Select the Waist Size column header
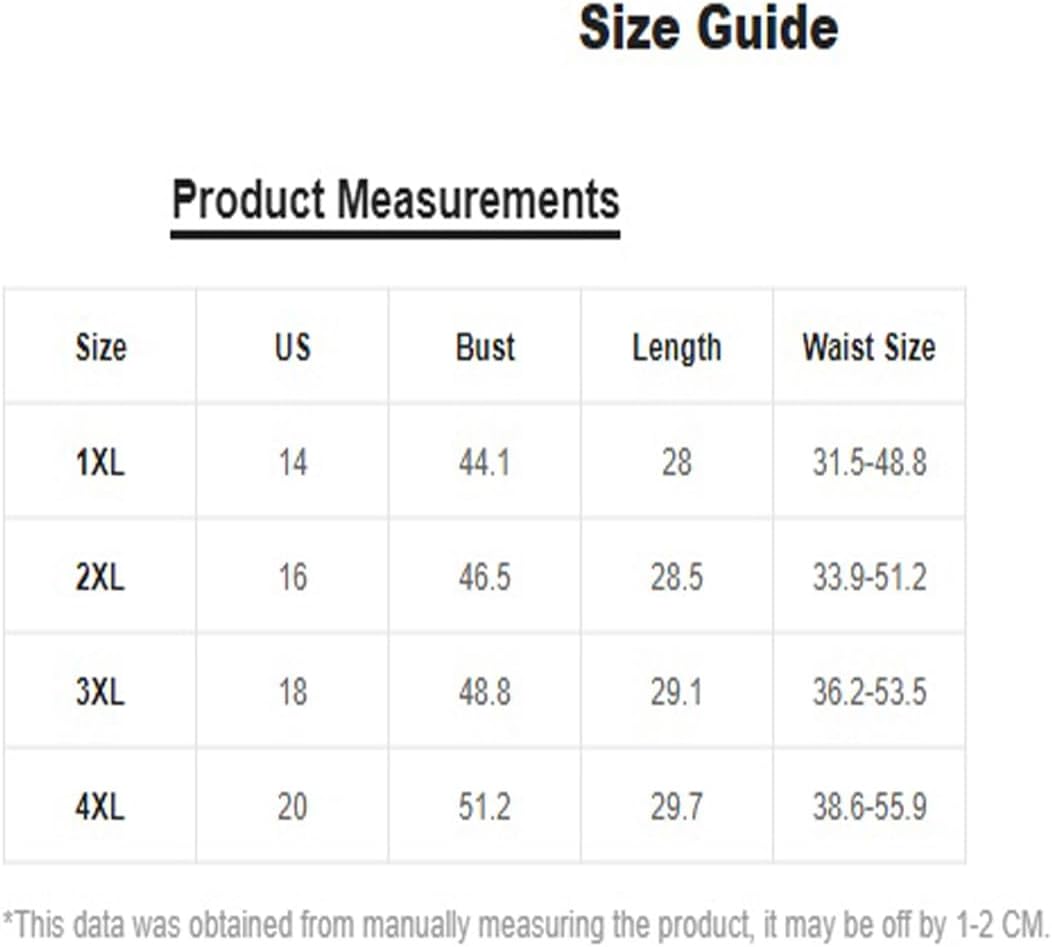Image resolution: width=1052 pixels, height=947 pixels. point(869,347)
